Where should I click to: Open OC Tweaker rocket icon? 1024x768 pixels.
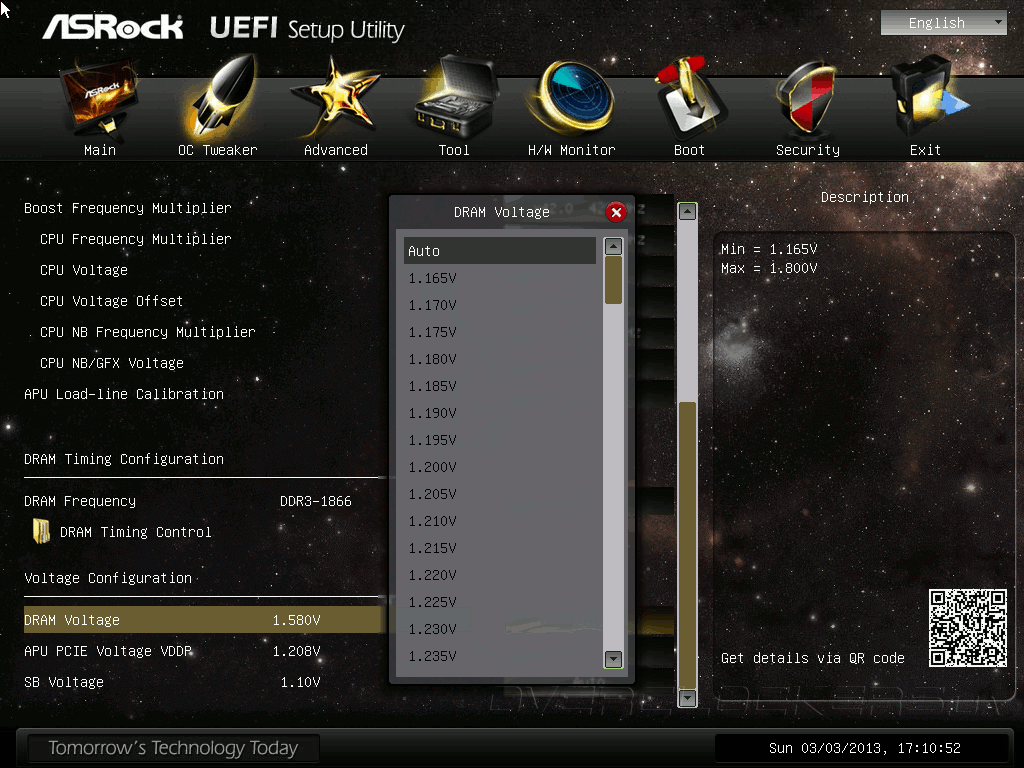point(221,97)
